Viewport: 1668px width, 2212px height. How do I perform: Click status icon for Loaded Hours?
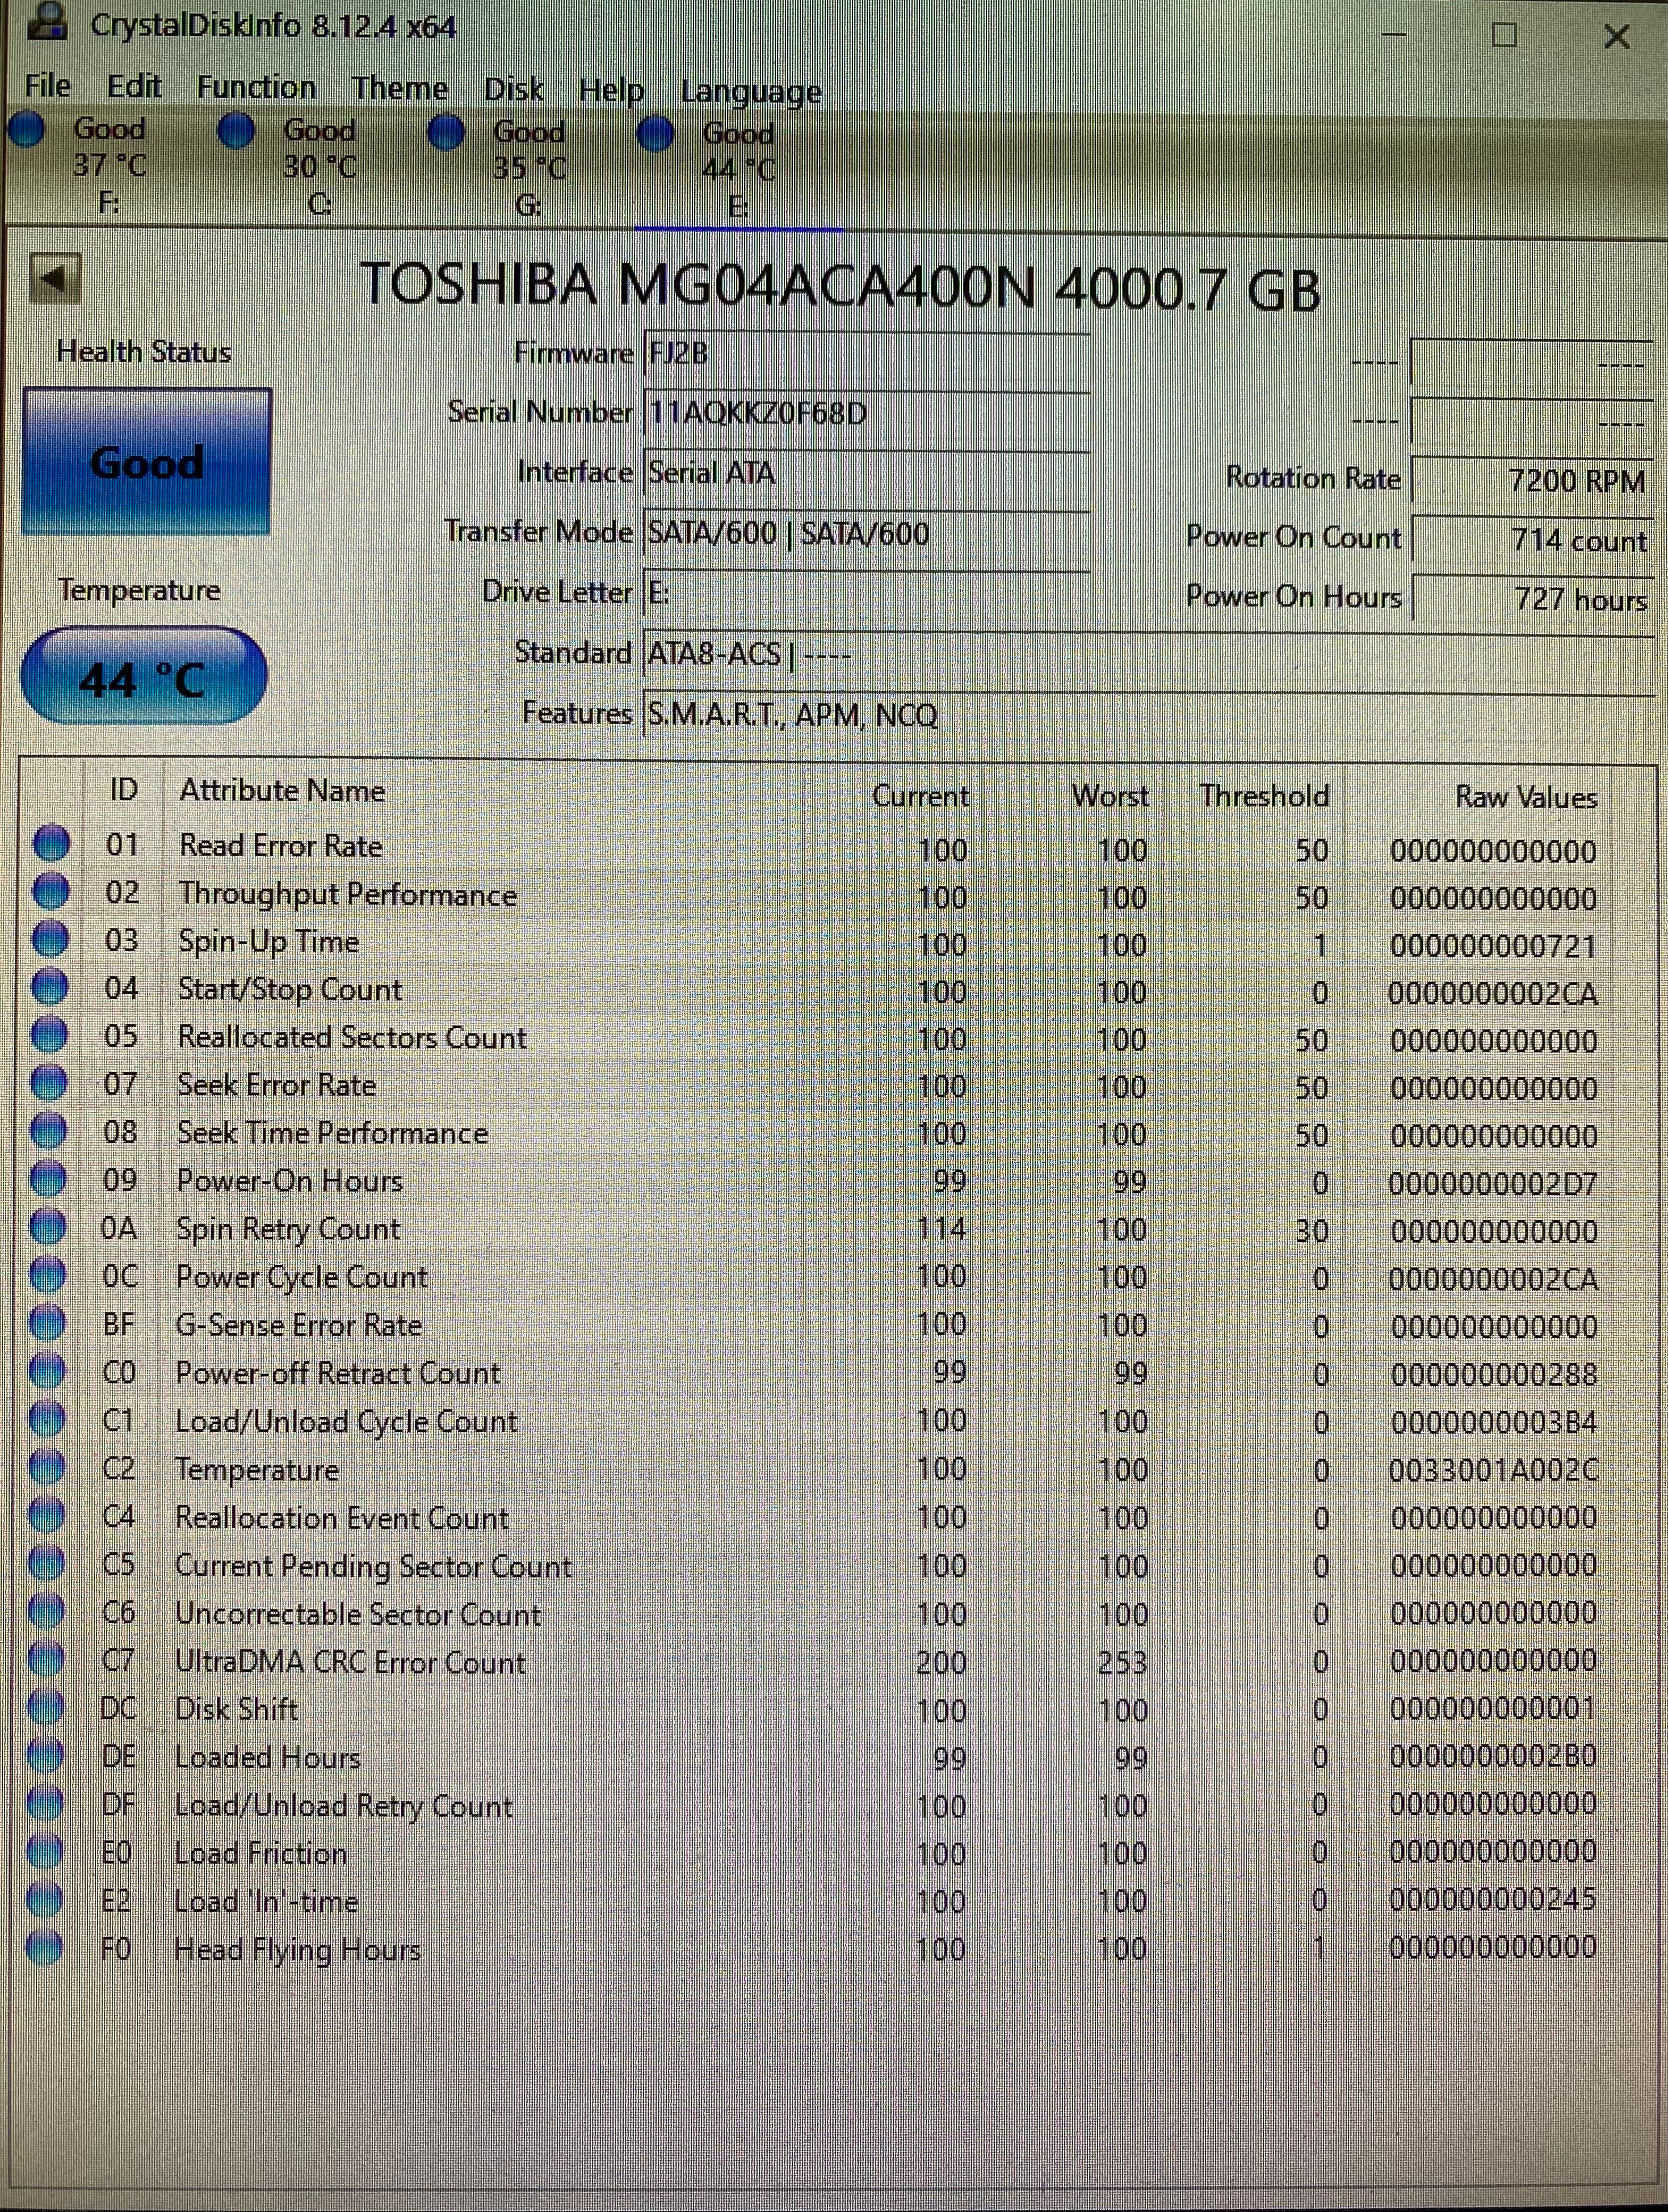(x=45, y=1755)
